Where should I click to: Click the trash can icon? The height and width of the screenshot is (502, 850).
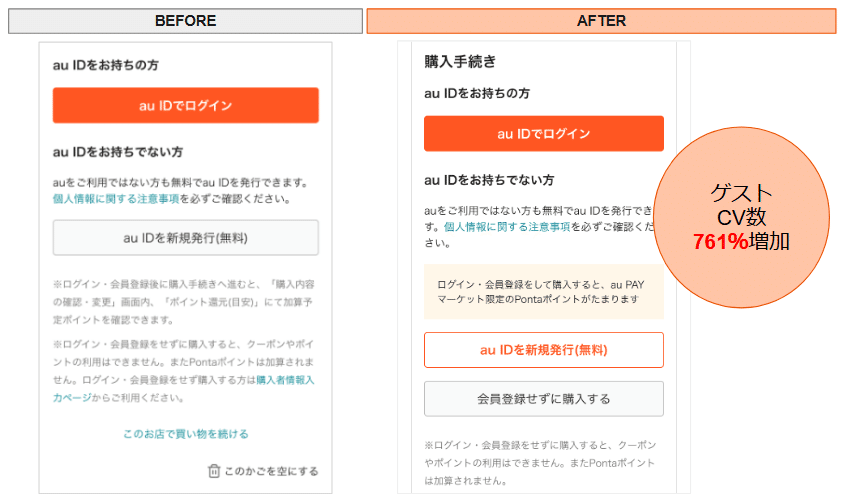point(214,471)
